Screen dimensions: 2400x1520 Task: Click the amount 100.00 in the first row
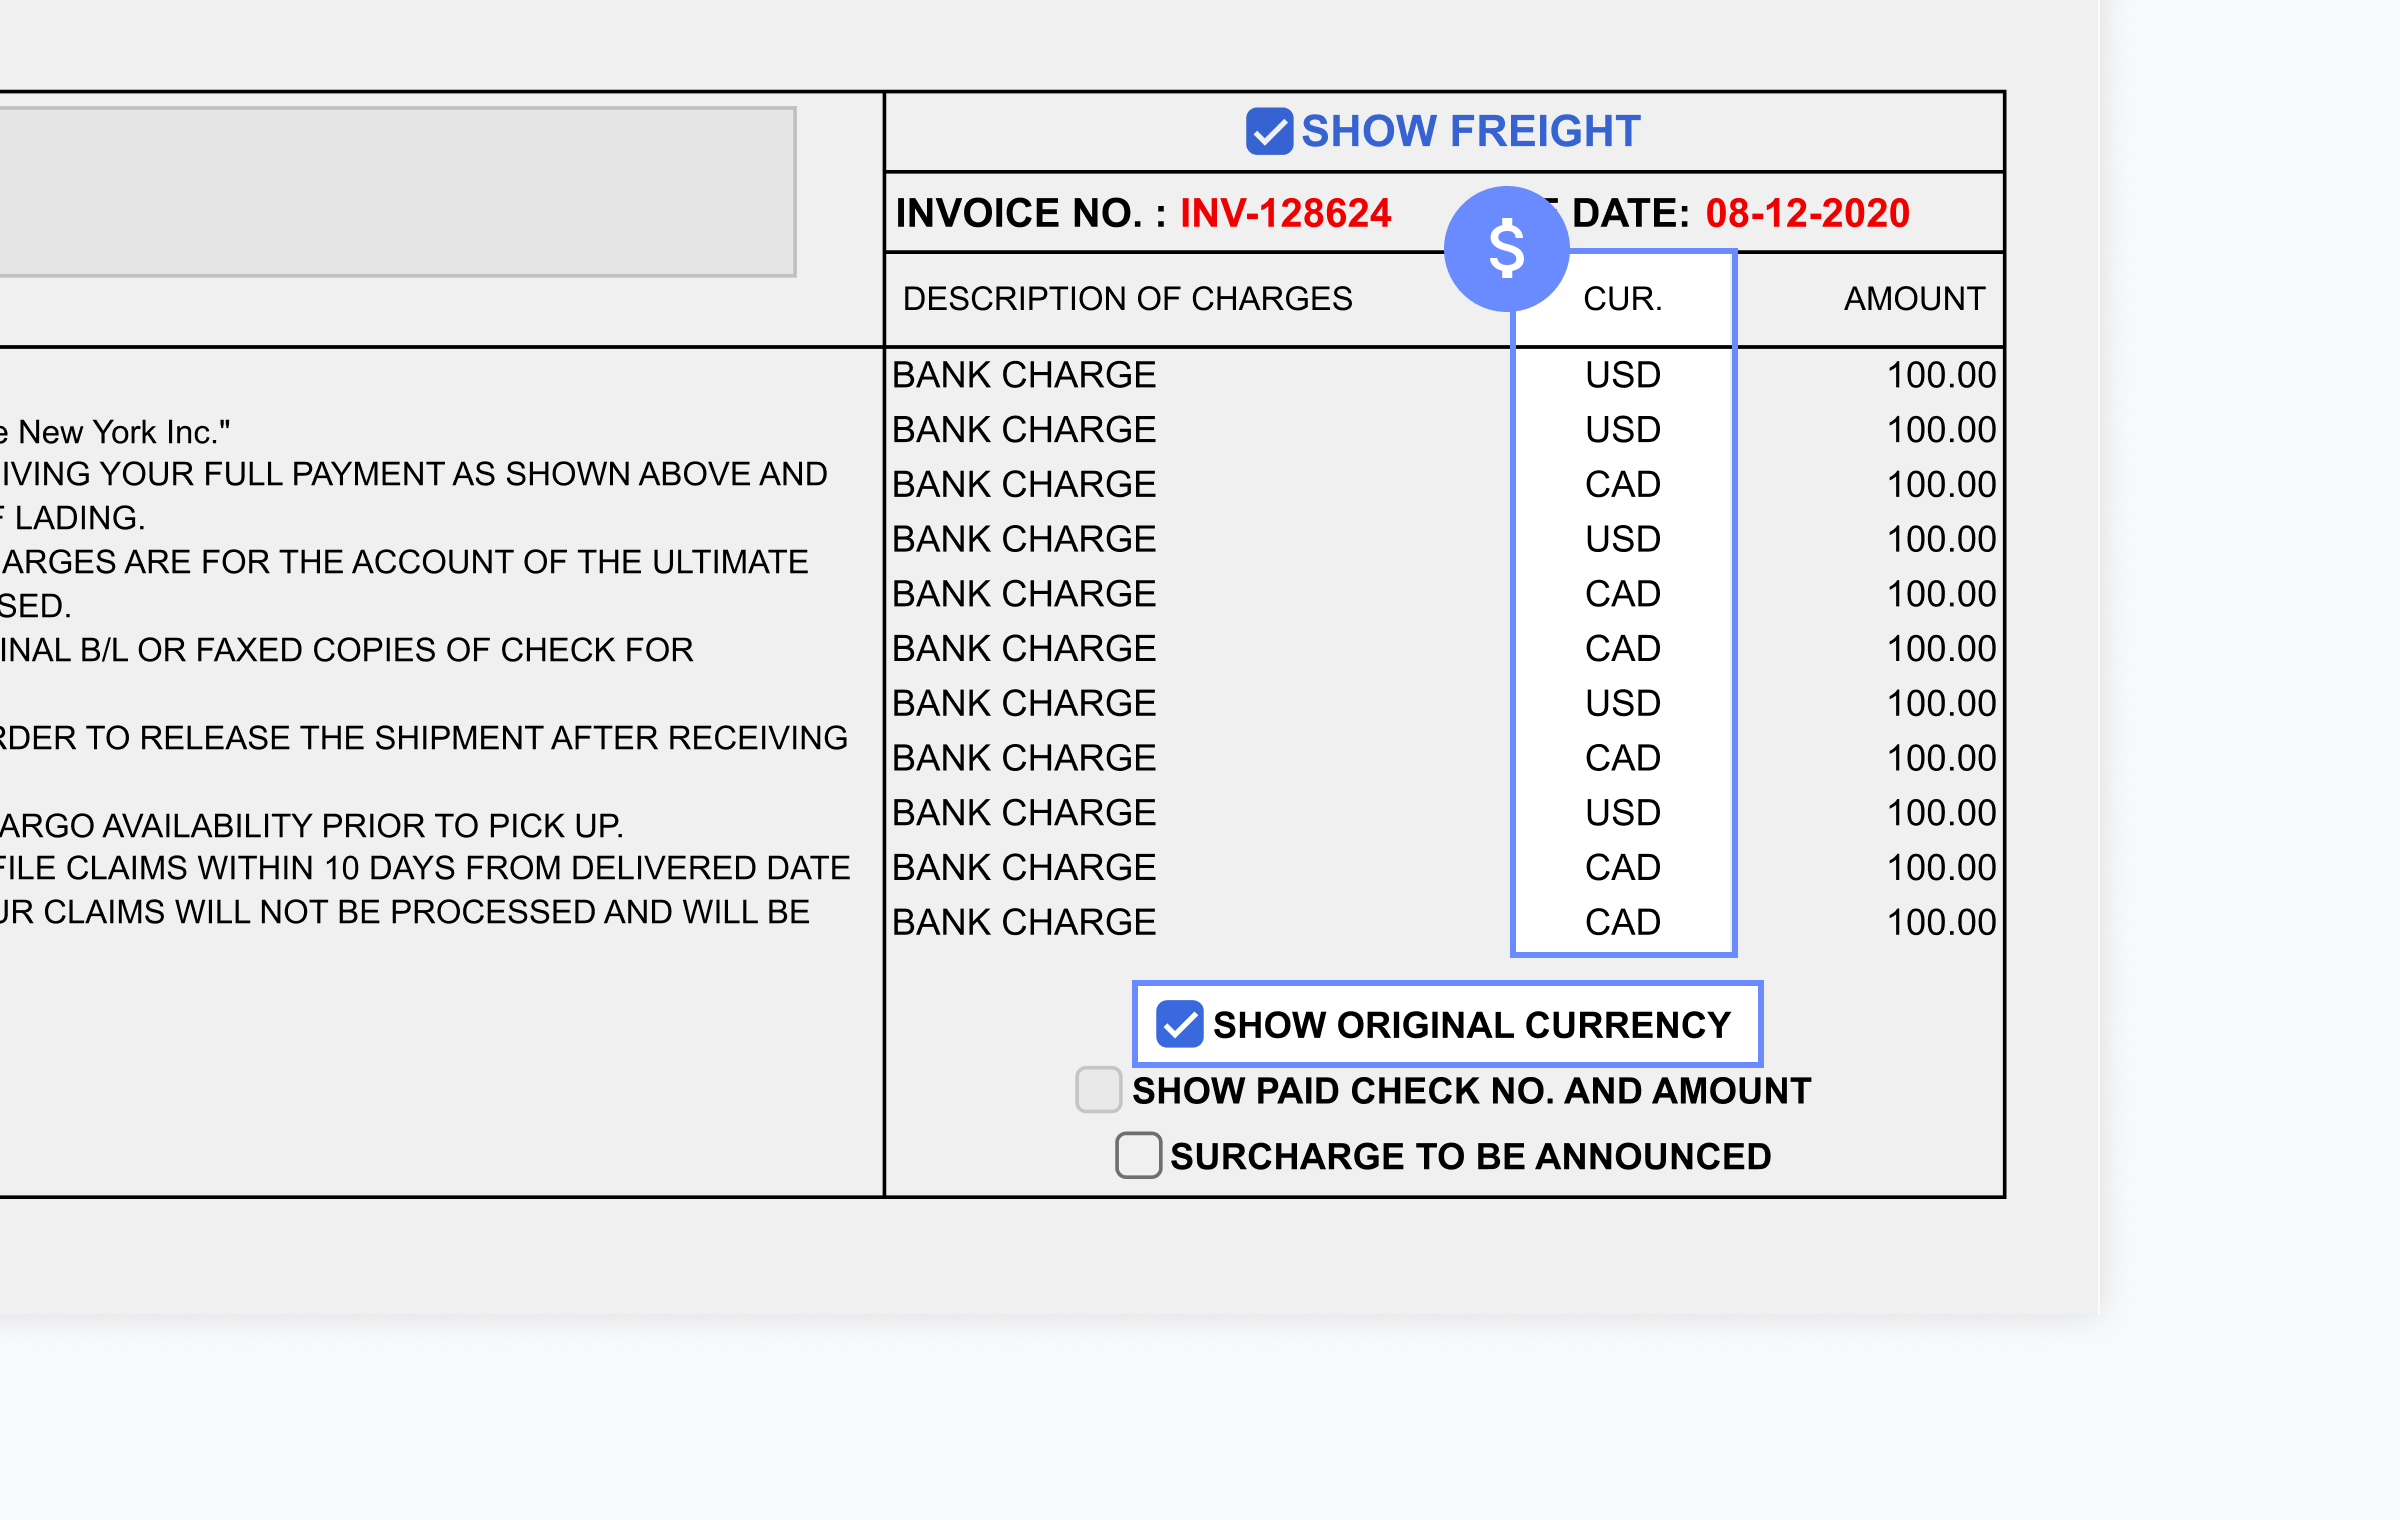[x=1940, y=375]
